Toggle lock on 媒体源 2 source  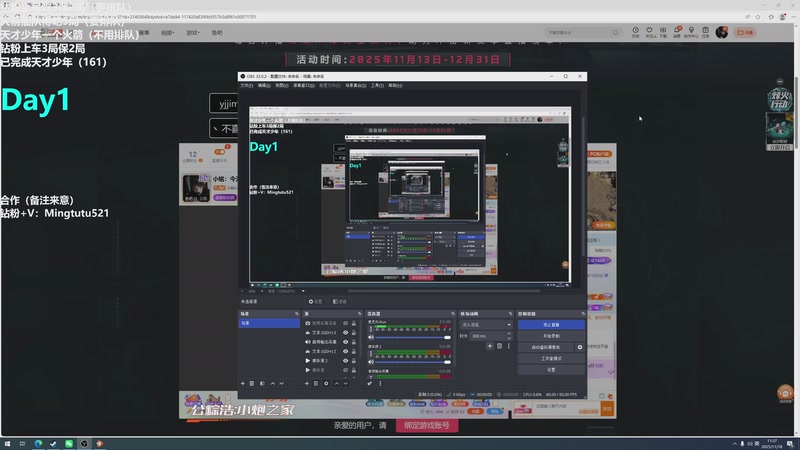[x=354, y=361]
